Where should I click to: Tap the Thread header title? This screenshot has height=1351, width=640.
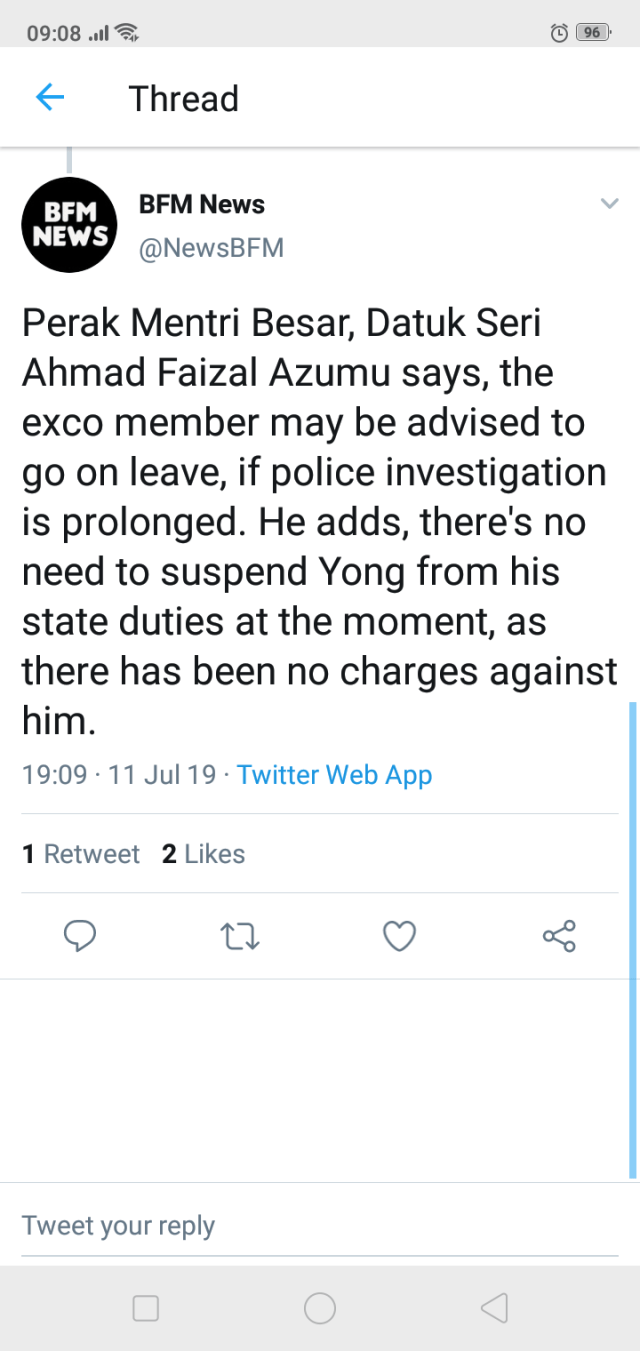point(183,99)
